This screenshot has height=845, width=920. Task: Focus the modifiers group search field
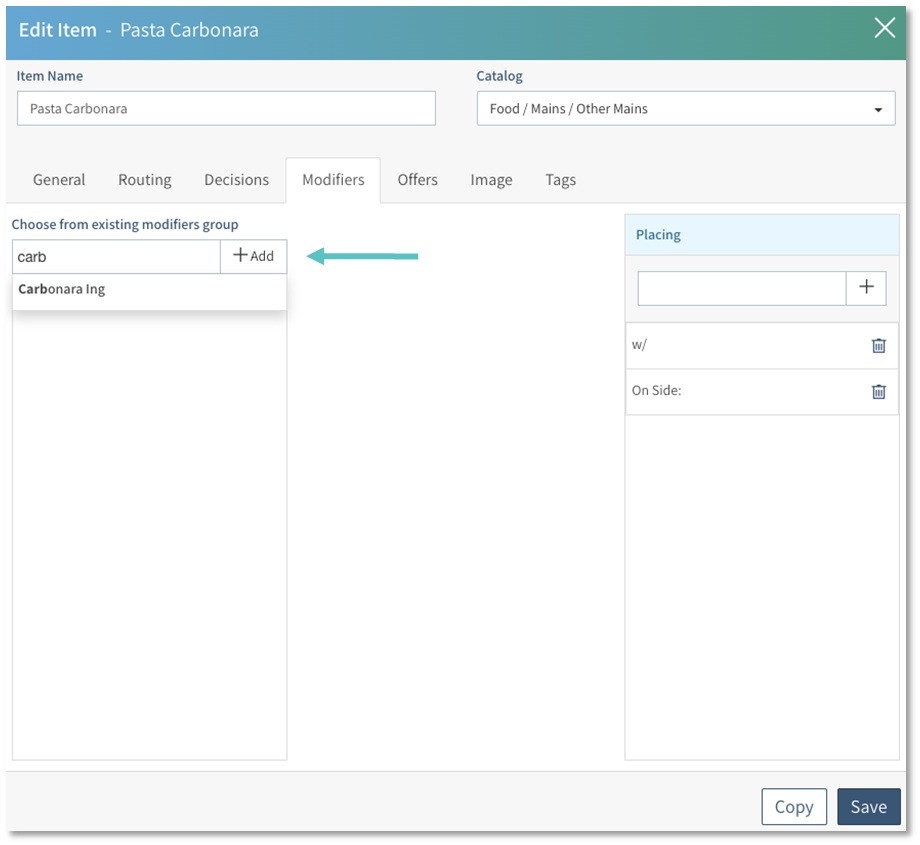coord(116,256)
